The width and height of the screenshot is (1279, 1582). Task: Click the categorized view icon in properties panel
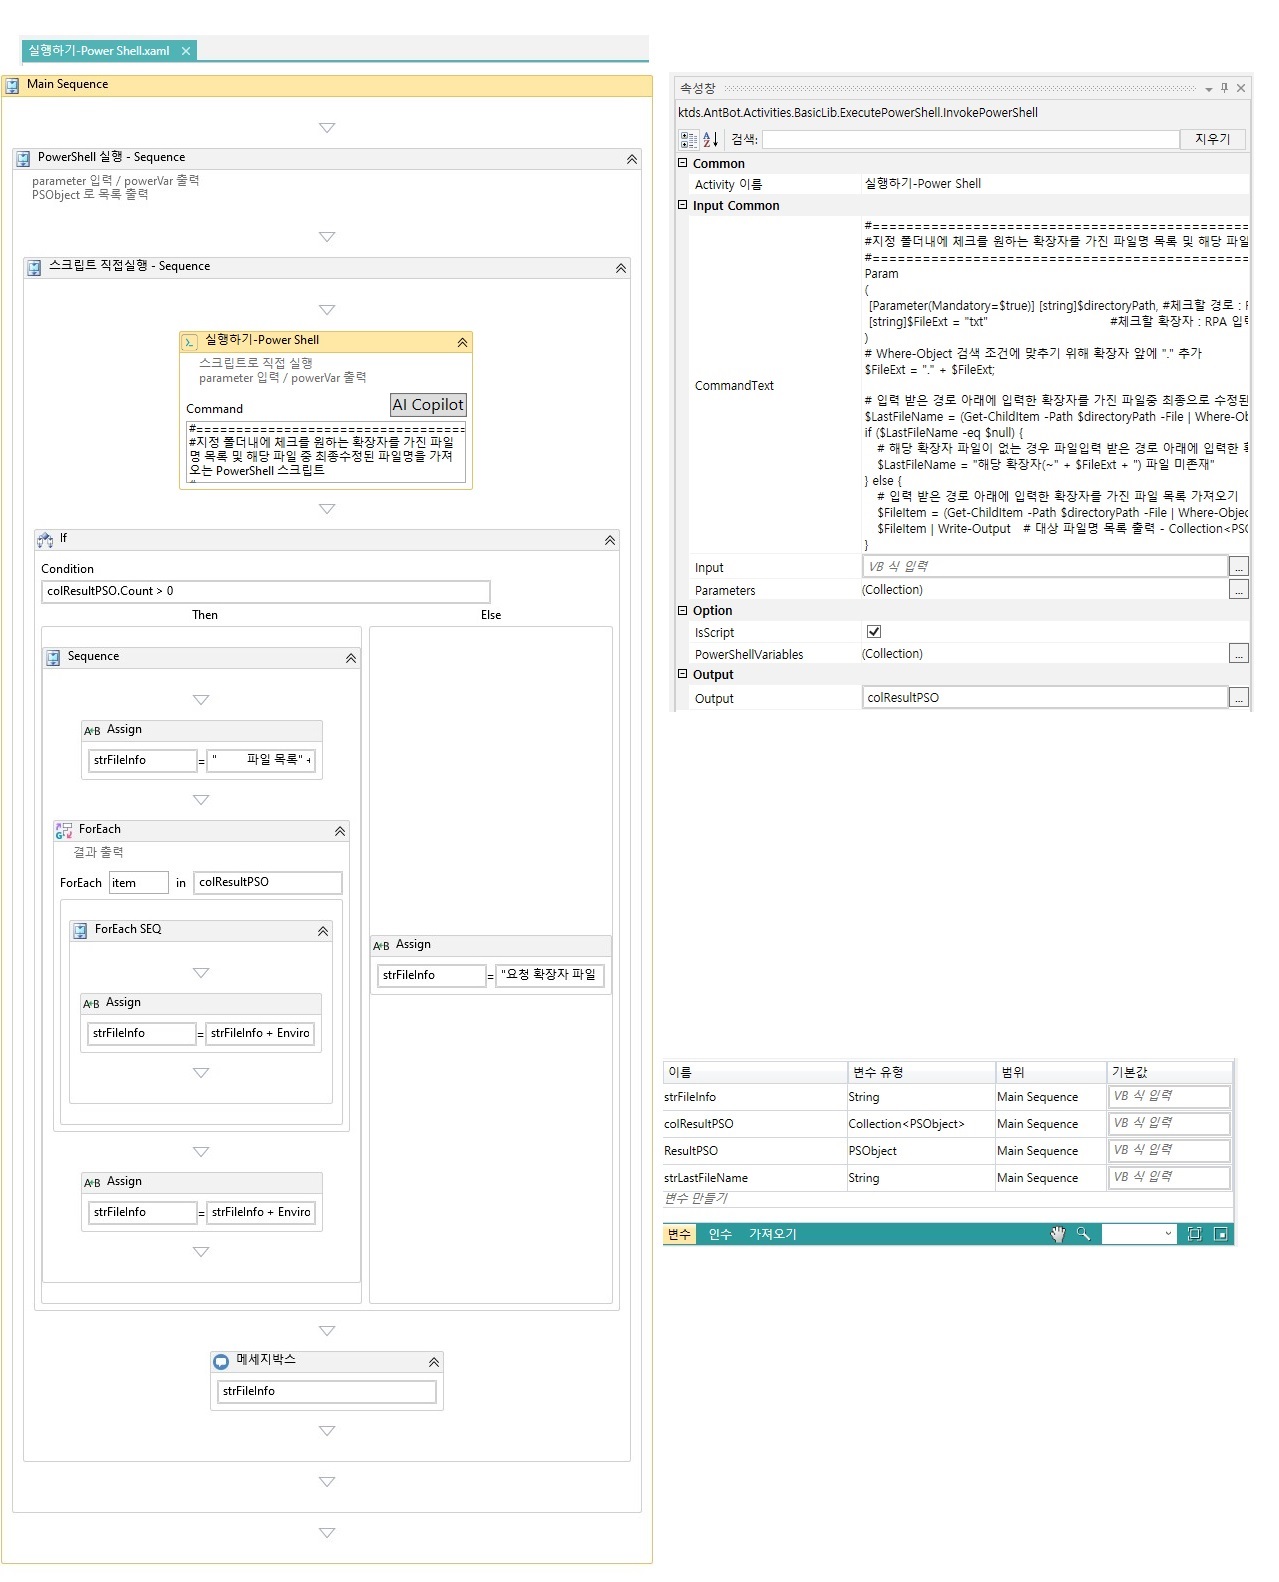pos(688,140)
